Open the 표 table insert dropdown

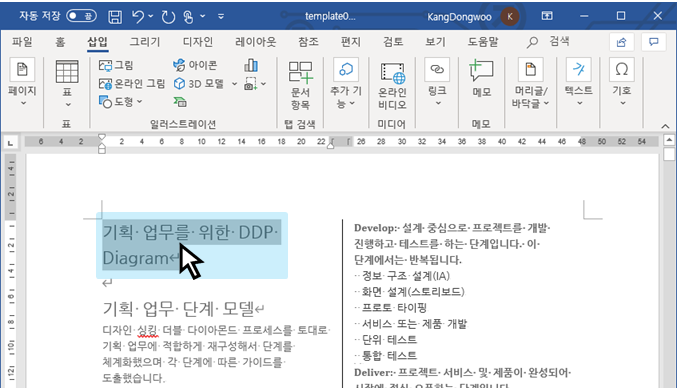click(x=67, y=83)
